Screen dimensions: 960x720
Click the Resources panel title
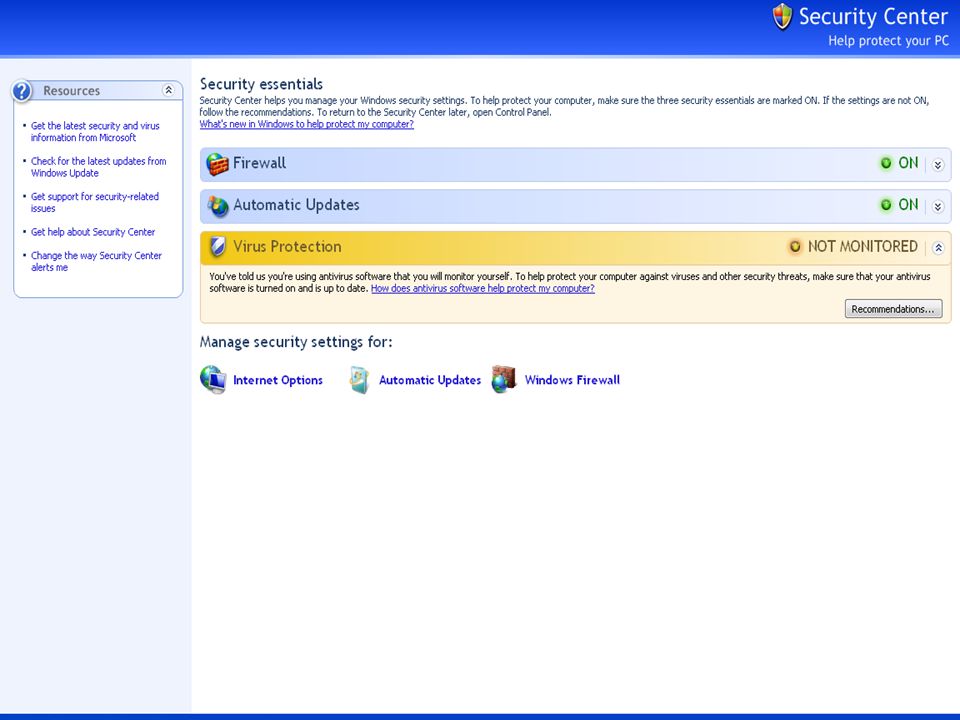pyautogui.click(x=72, y=91)
